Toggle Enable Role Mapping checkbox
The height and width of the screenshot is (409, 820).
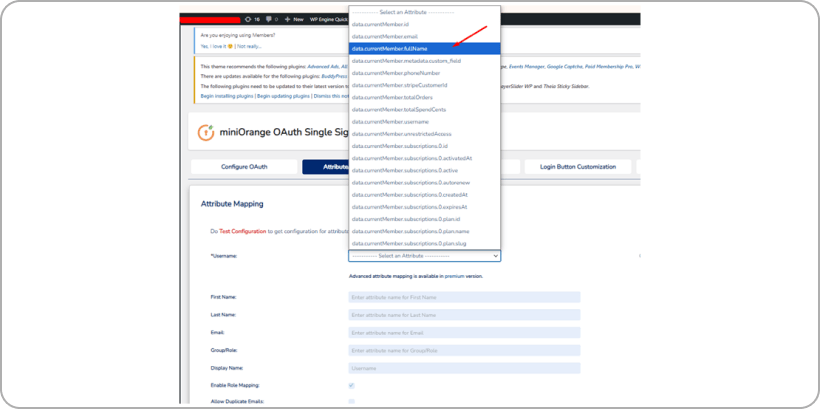(351, 385)
